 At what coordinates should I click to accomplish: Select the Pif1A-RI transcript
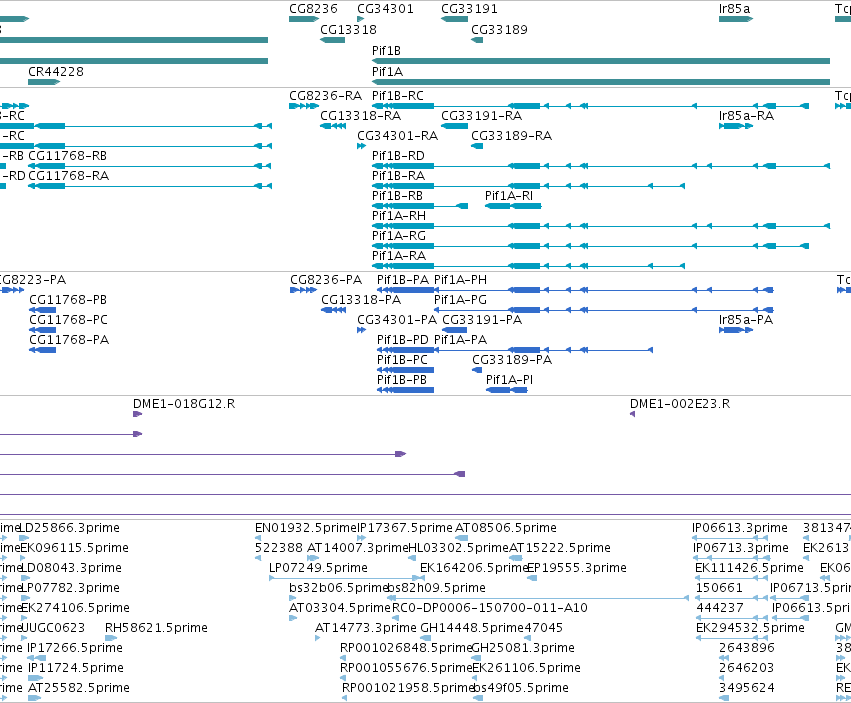click(x=513, y=206)
